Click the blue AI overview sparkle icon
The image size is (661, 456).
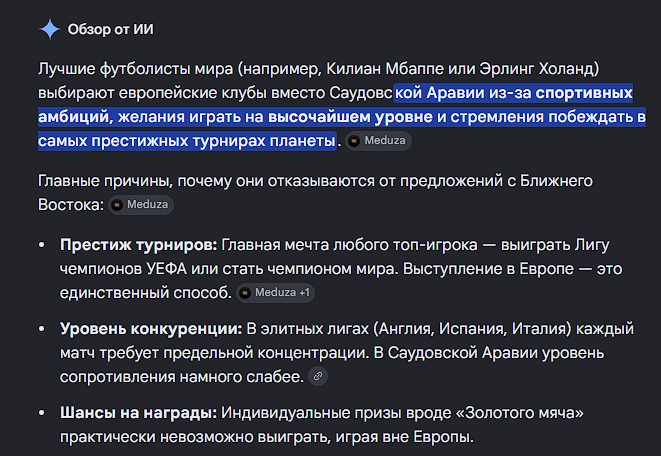tap(50, 30)
